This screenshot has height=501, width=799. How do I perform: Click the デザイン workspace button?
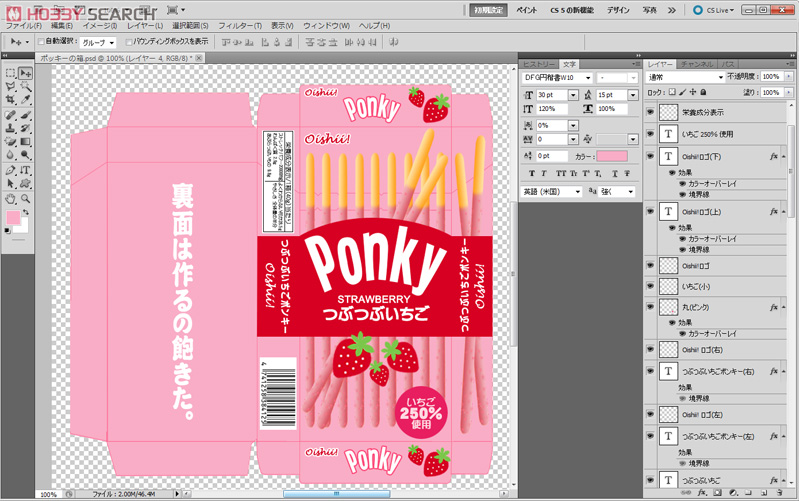pos(618,10)
